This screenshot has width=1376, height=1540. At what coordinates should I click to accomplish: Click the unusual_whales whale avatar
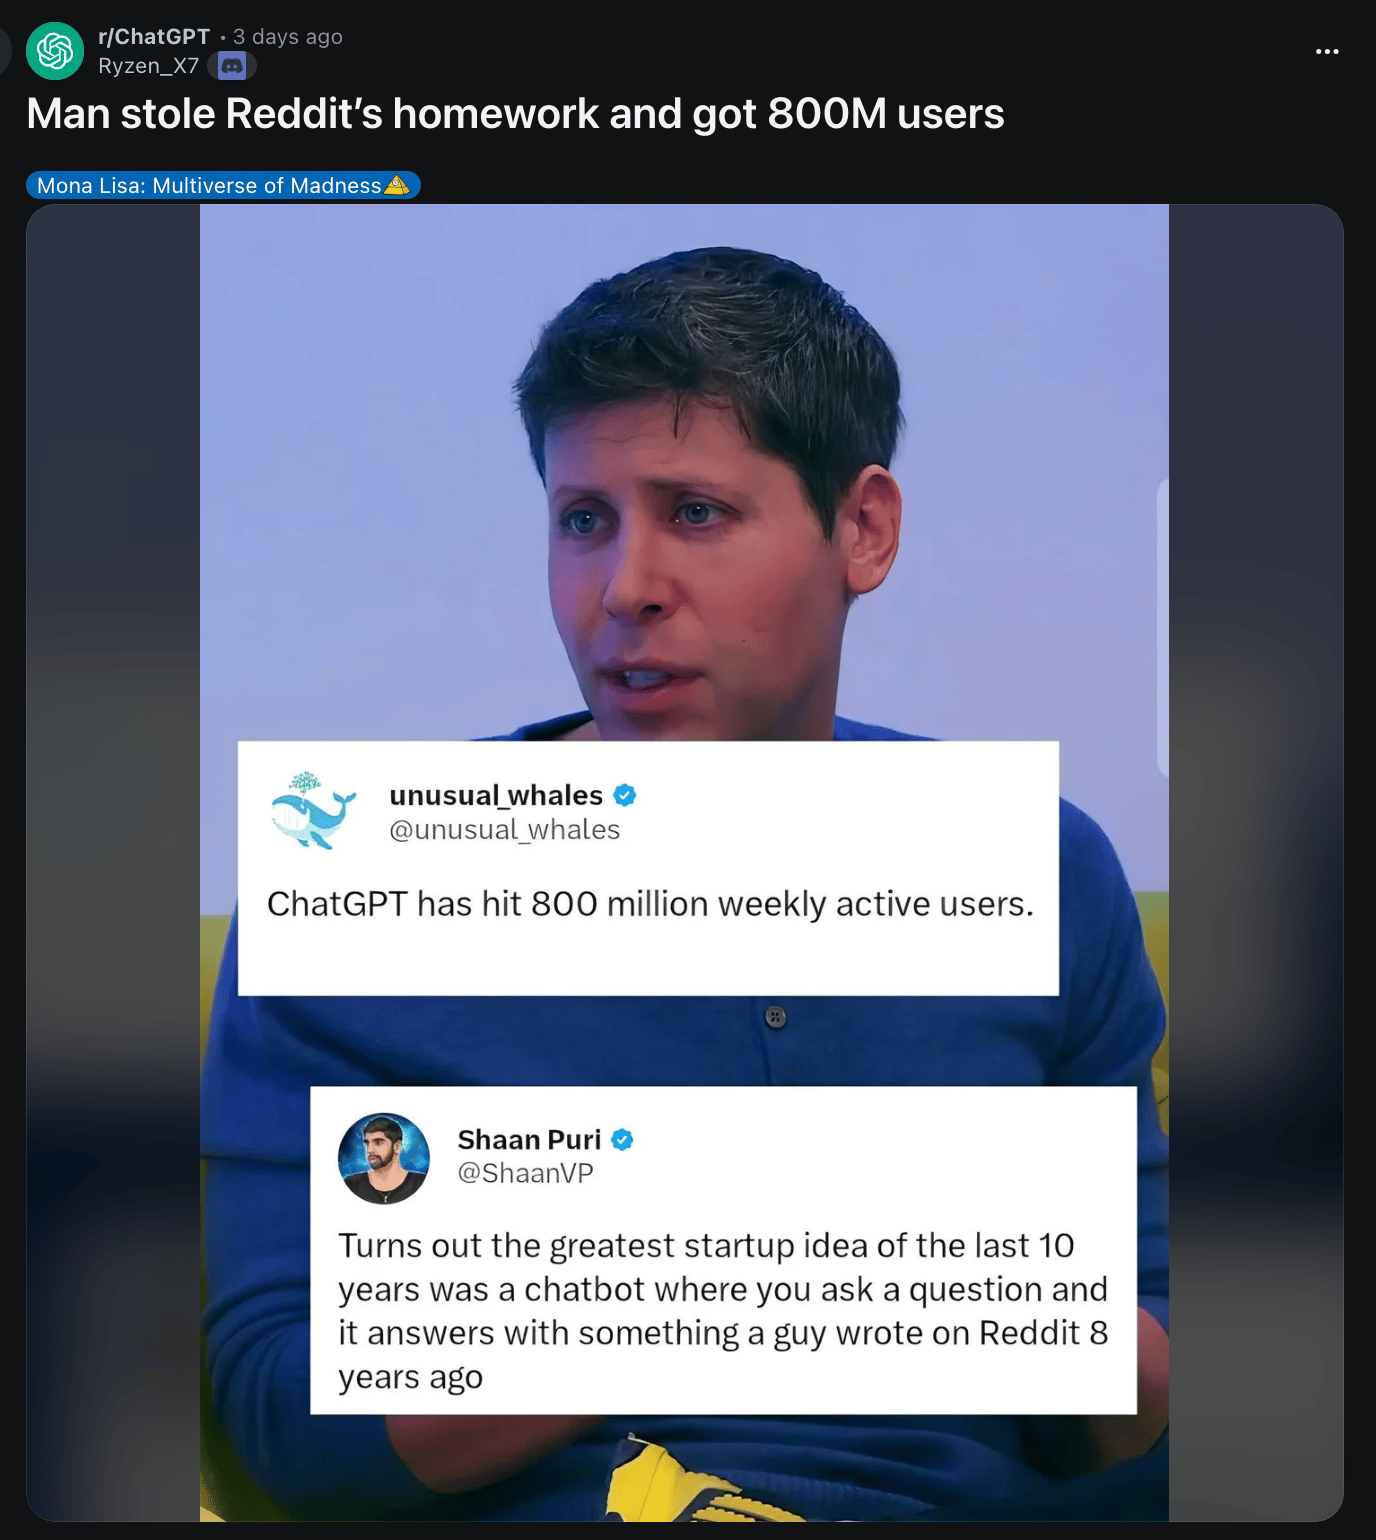(313, 811)
